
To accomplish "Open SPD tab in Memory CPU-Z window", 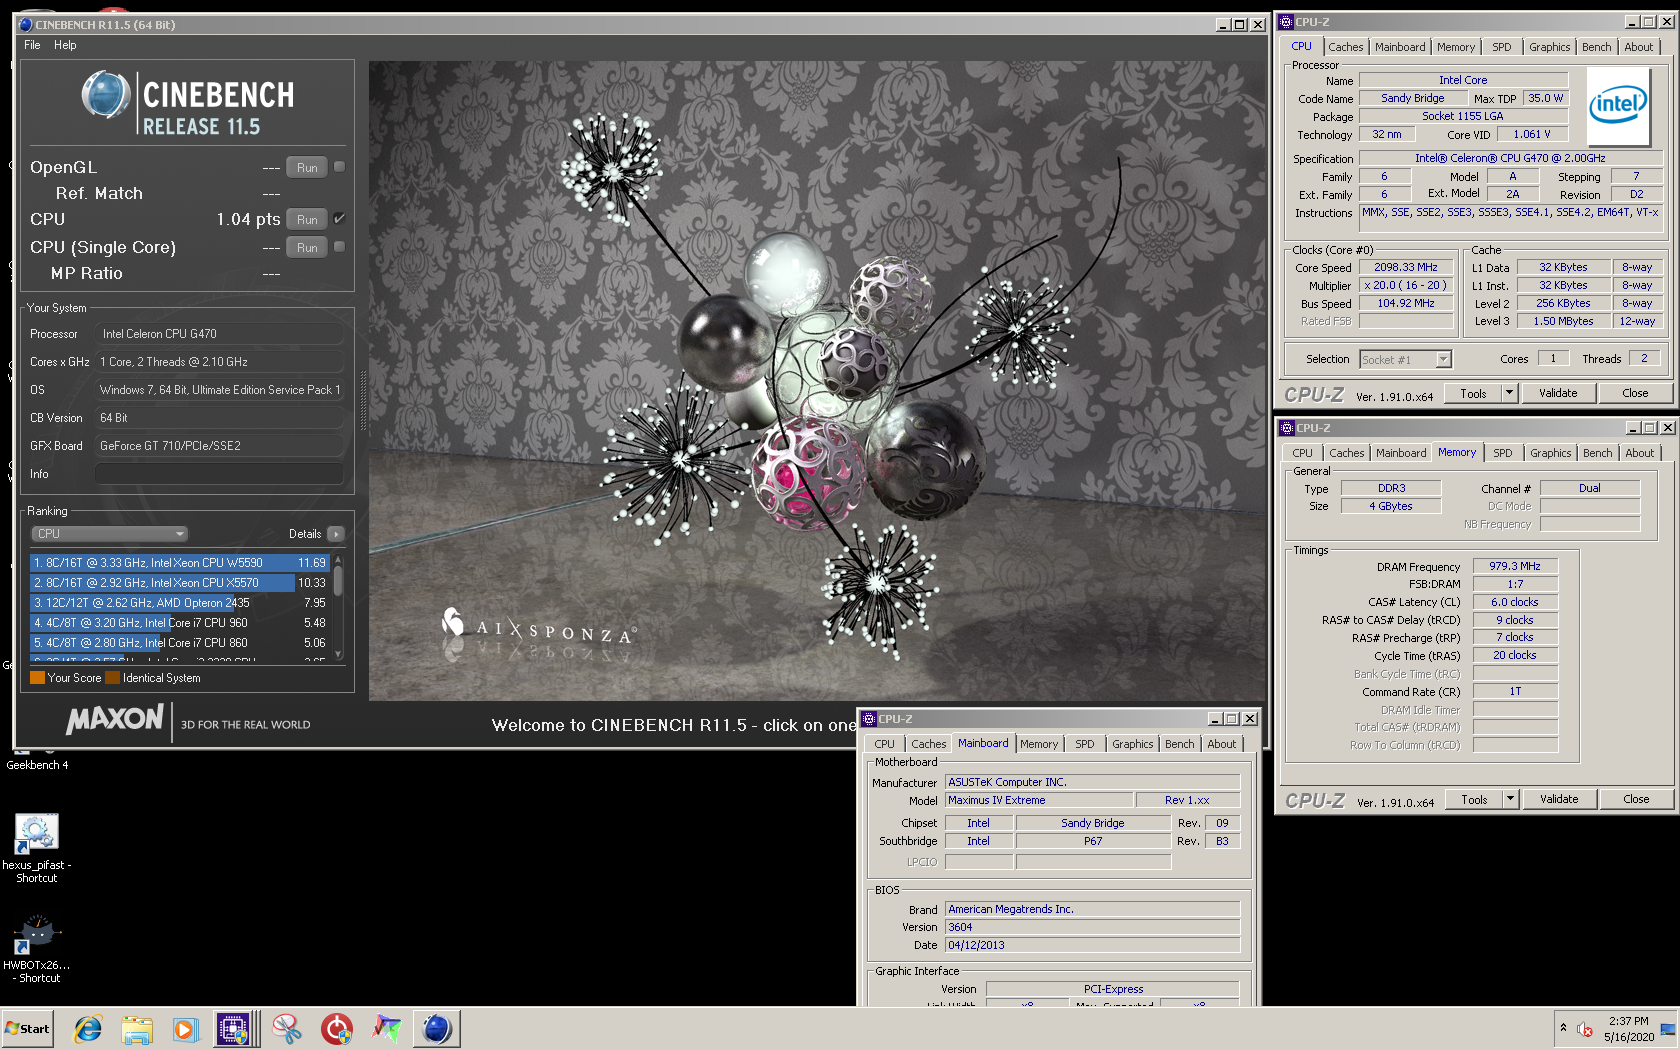I will pos(1502,453).
